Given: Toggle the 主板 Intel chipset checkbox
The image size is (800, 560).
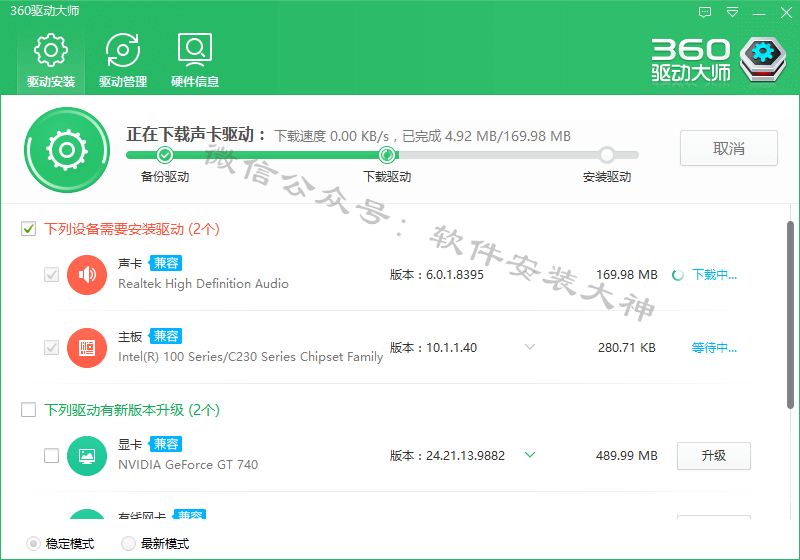Looking at the screenshot, I should (52, 348).
